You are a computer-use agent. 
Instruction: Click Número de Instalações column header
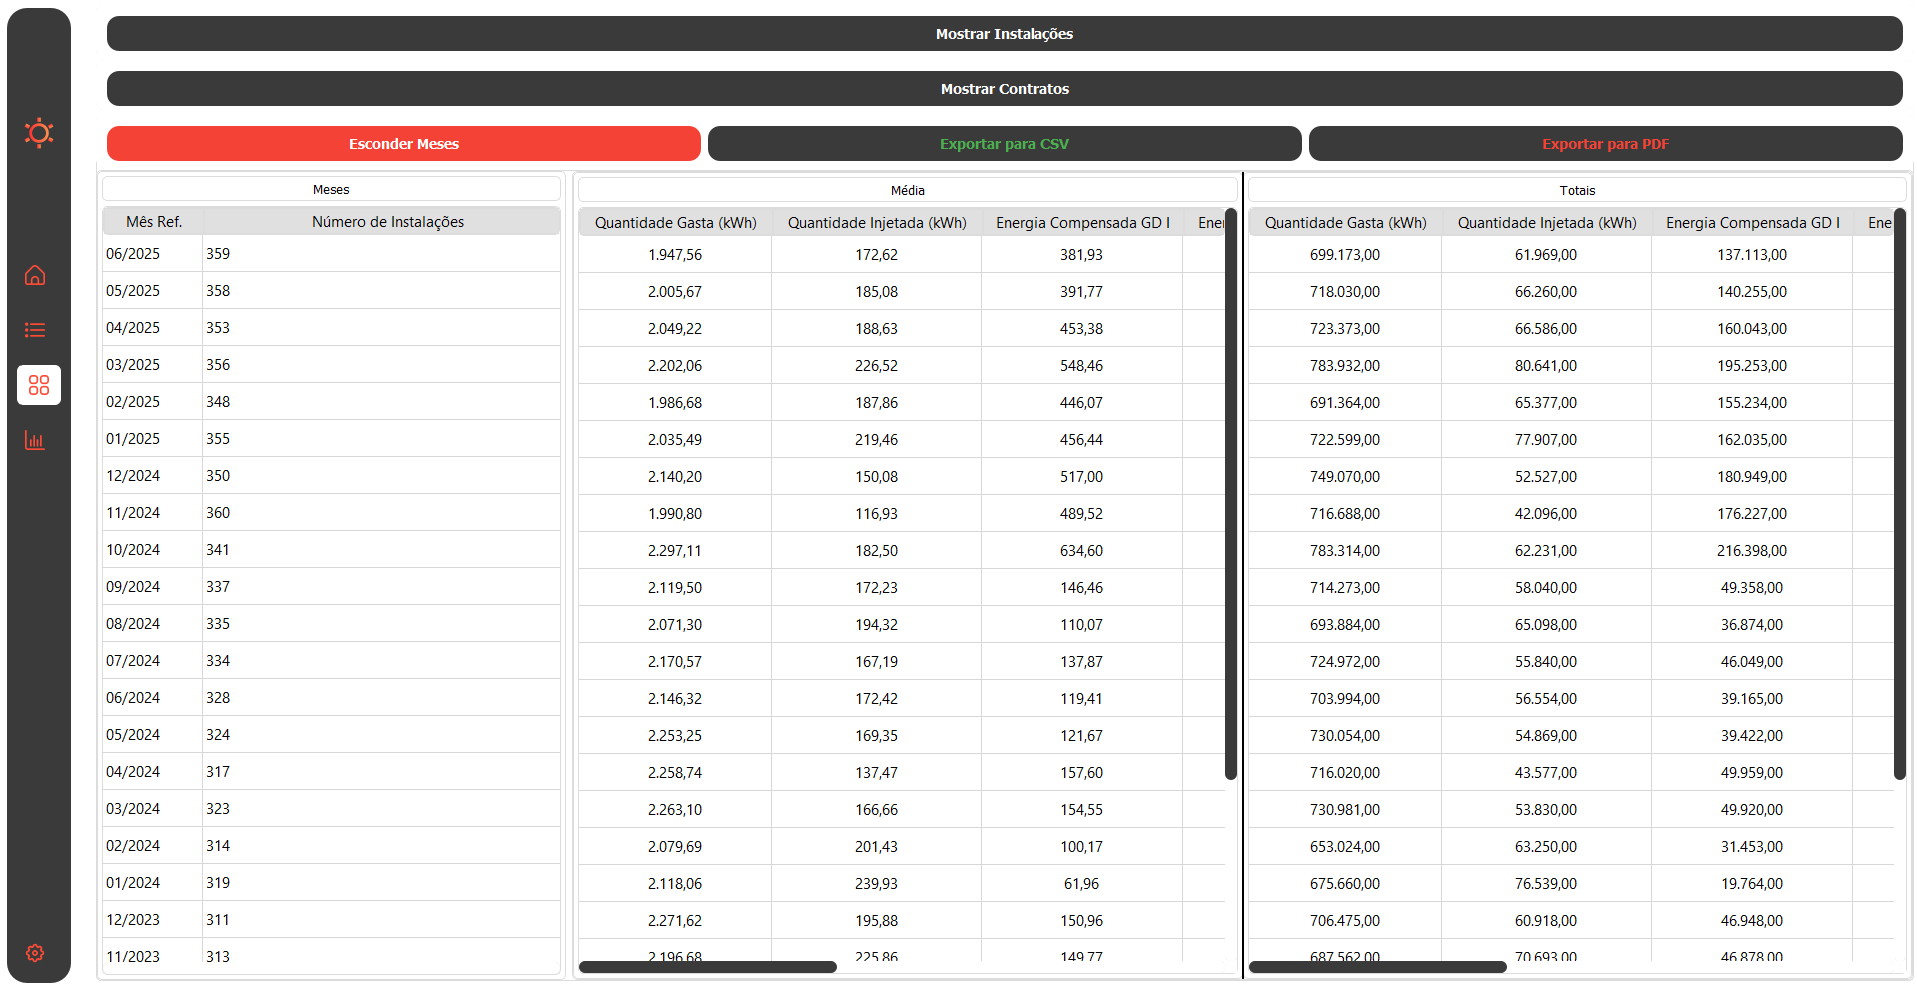(x=387, y=222)
